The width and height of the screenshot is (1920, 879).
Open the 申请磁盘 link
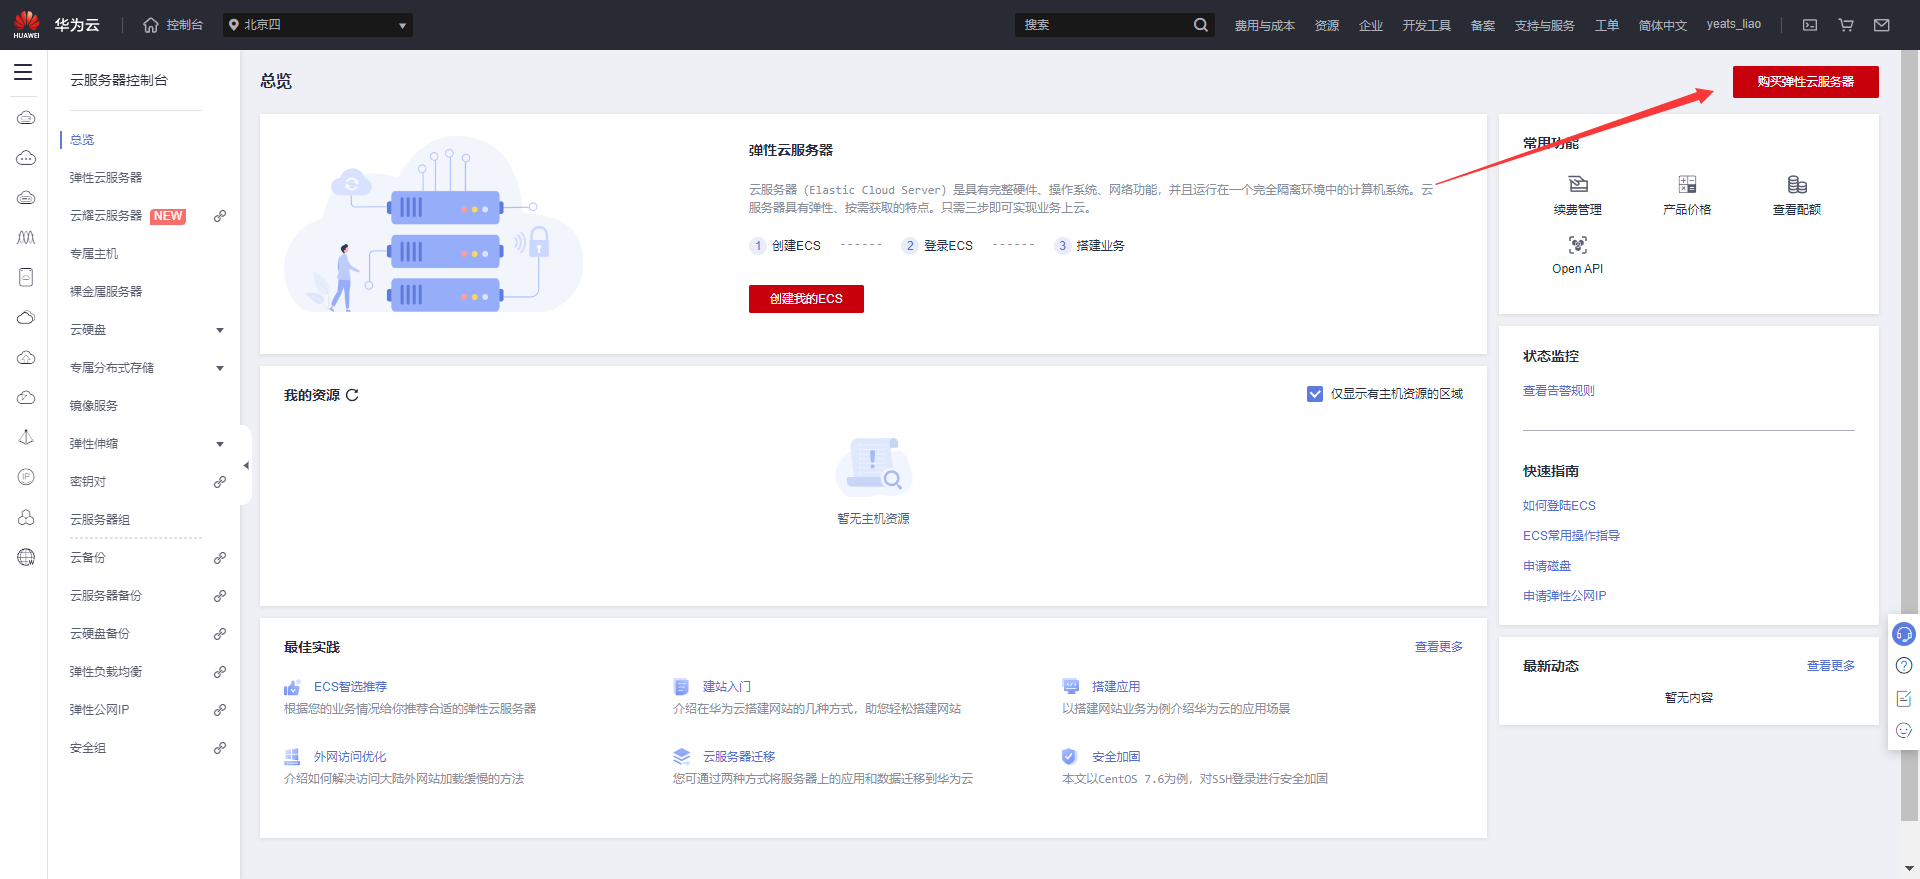(1547, 566)
